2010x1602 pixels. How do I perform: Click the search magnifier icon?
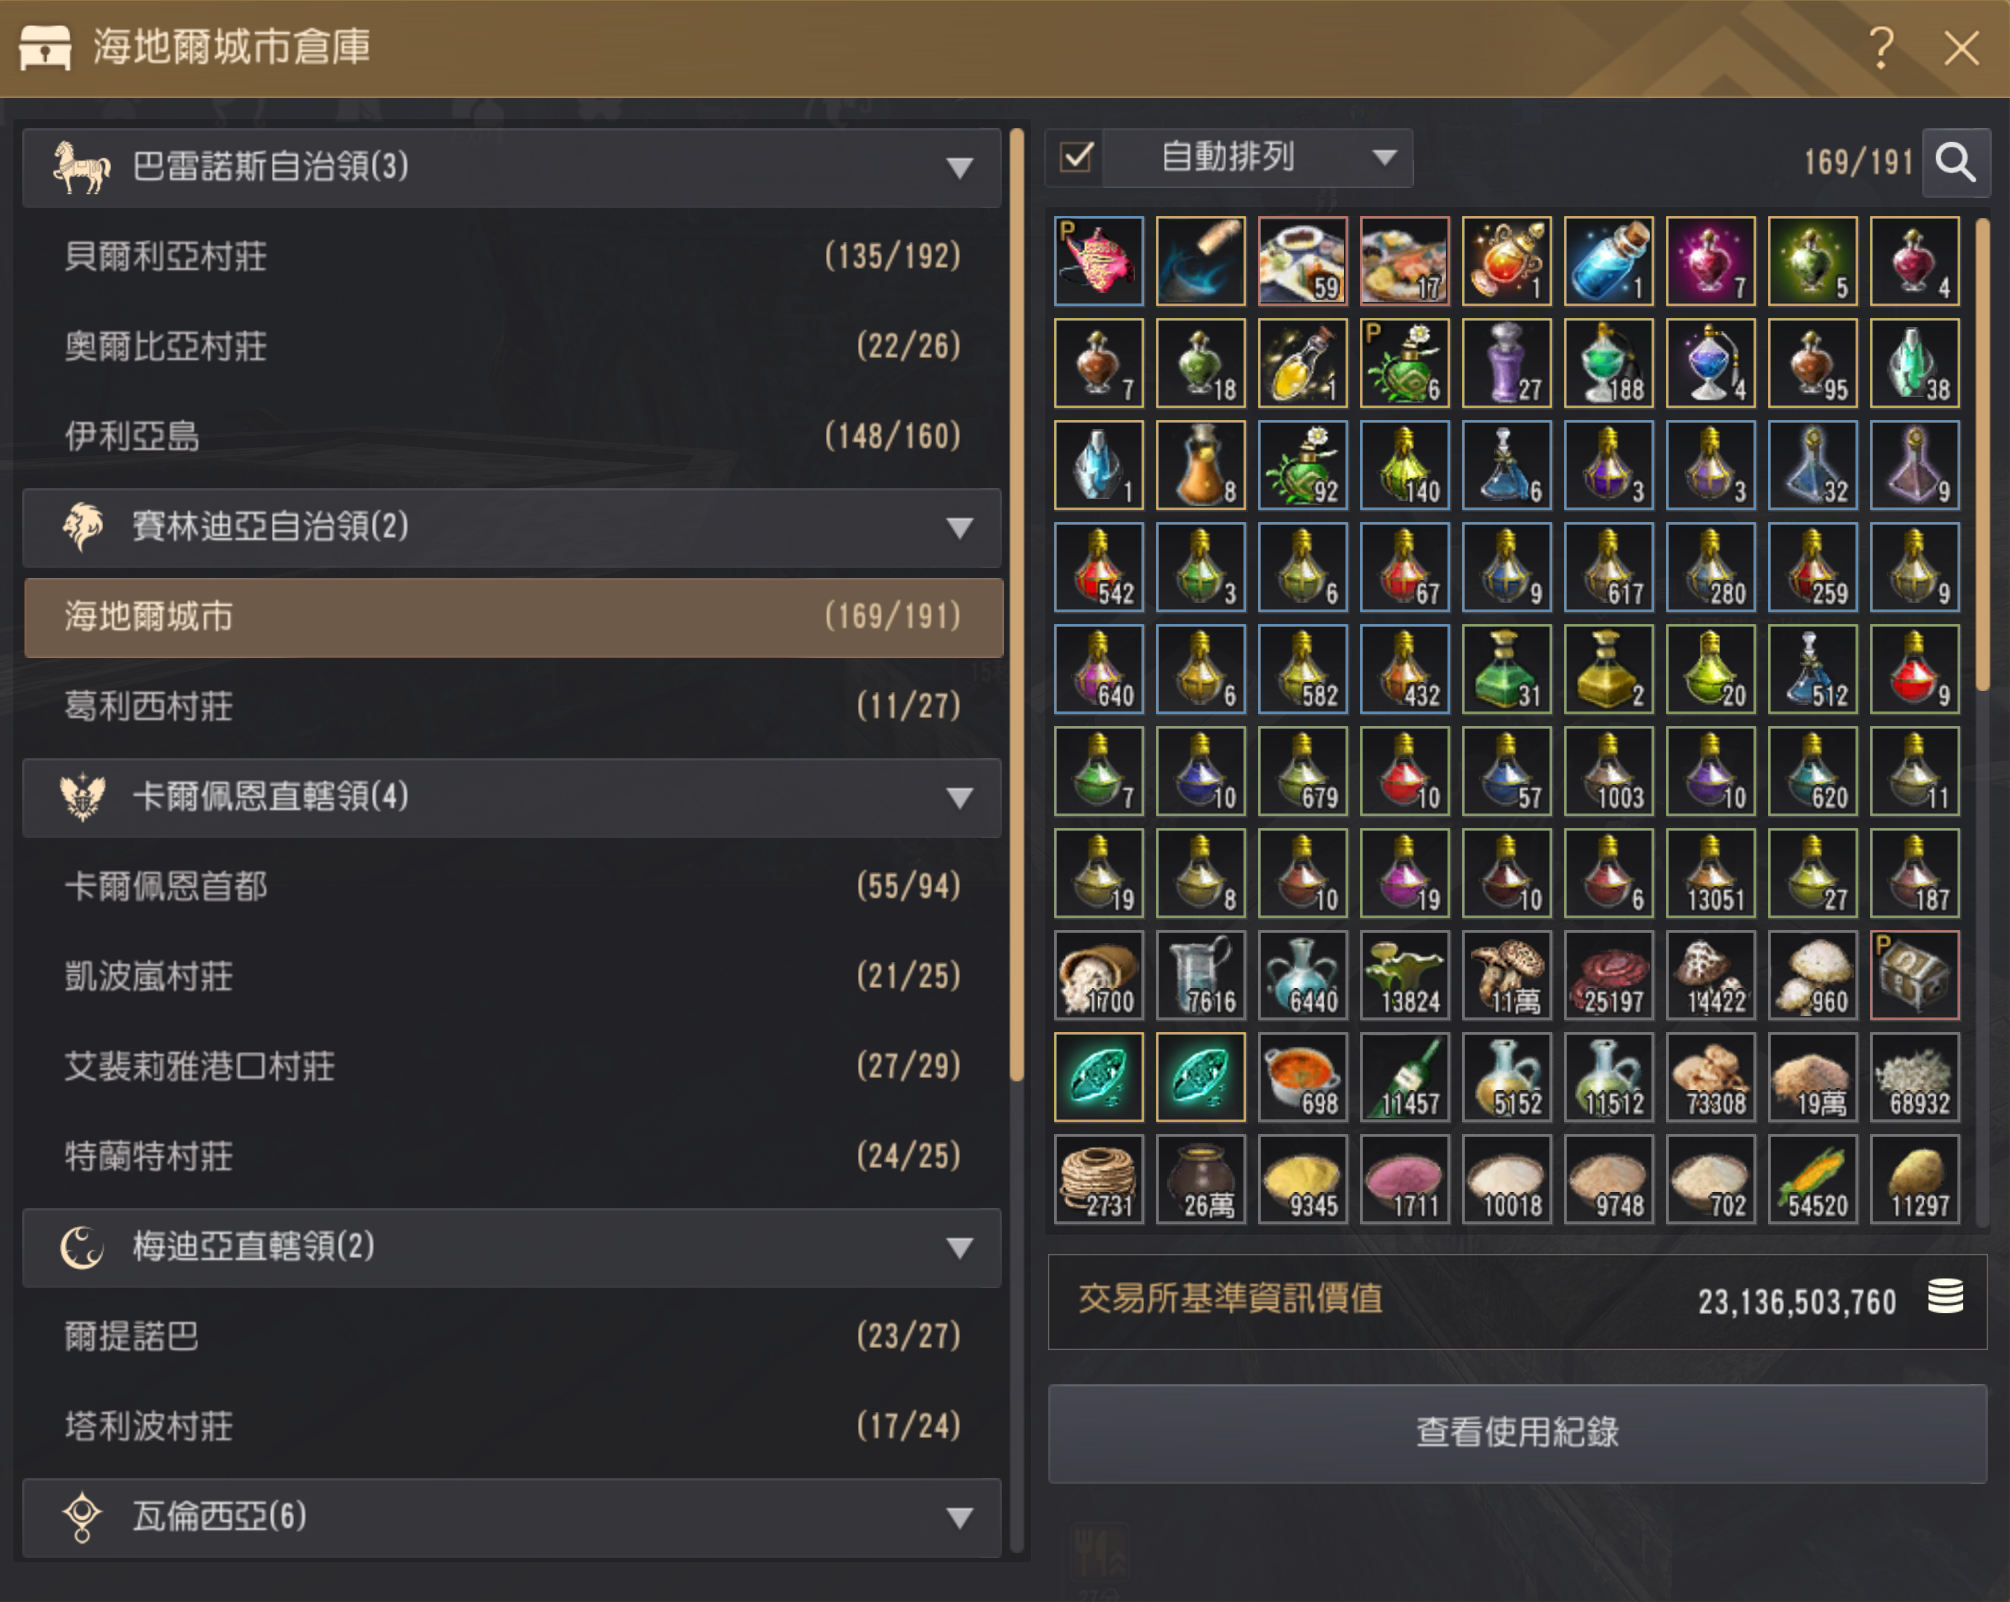[1956, 162]
